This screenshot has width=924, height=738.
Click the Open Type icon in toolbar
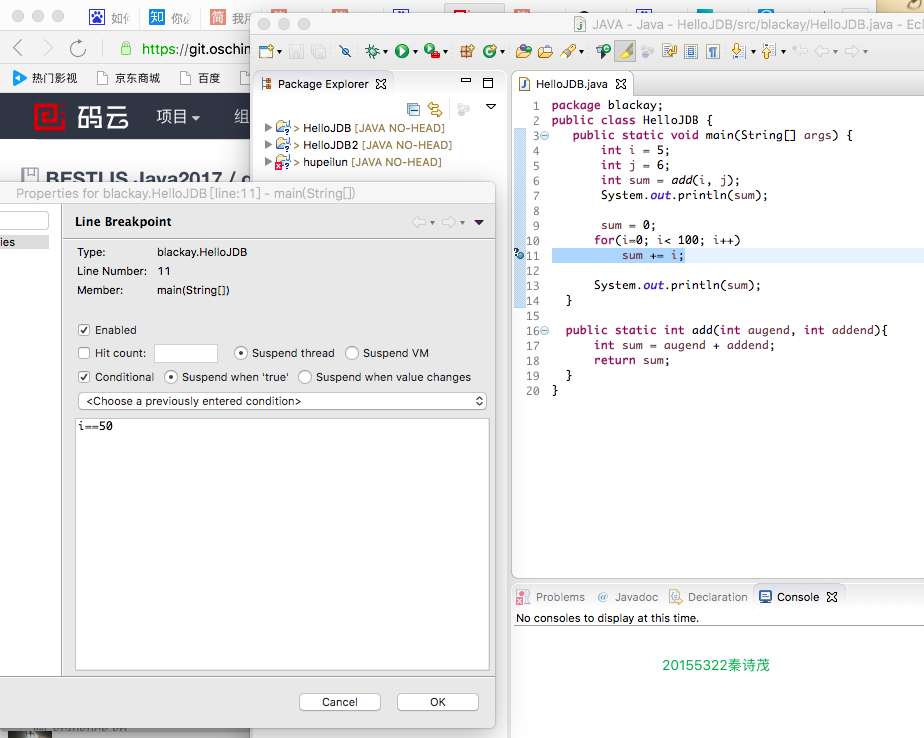tap(523, 51)
